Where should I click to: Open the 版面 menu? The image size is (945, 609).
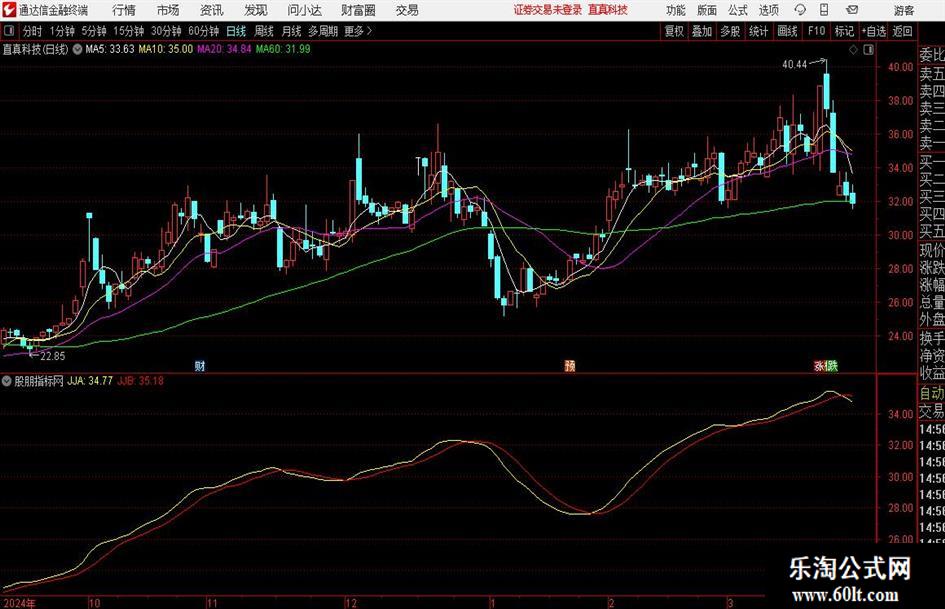point(706,10)
